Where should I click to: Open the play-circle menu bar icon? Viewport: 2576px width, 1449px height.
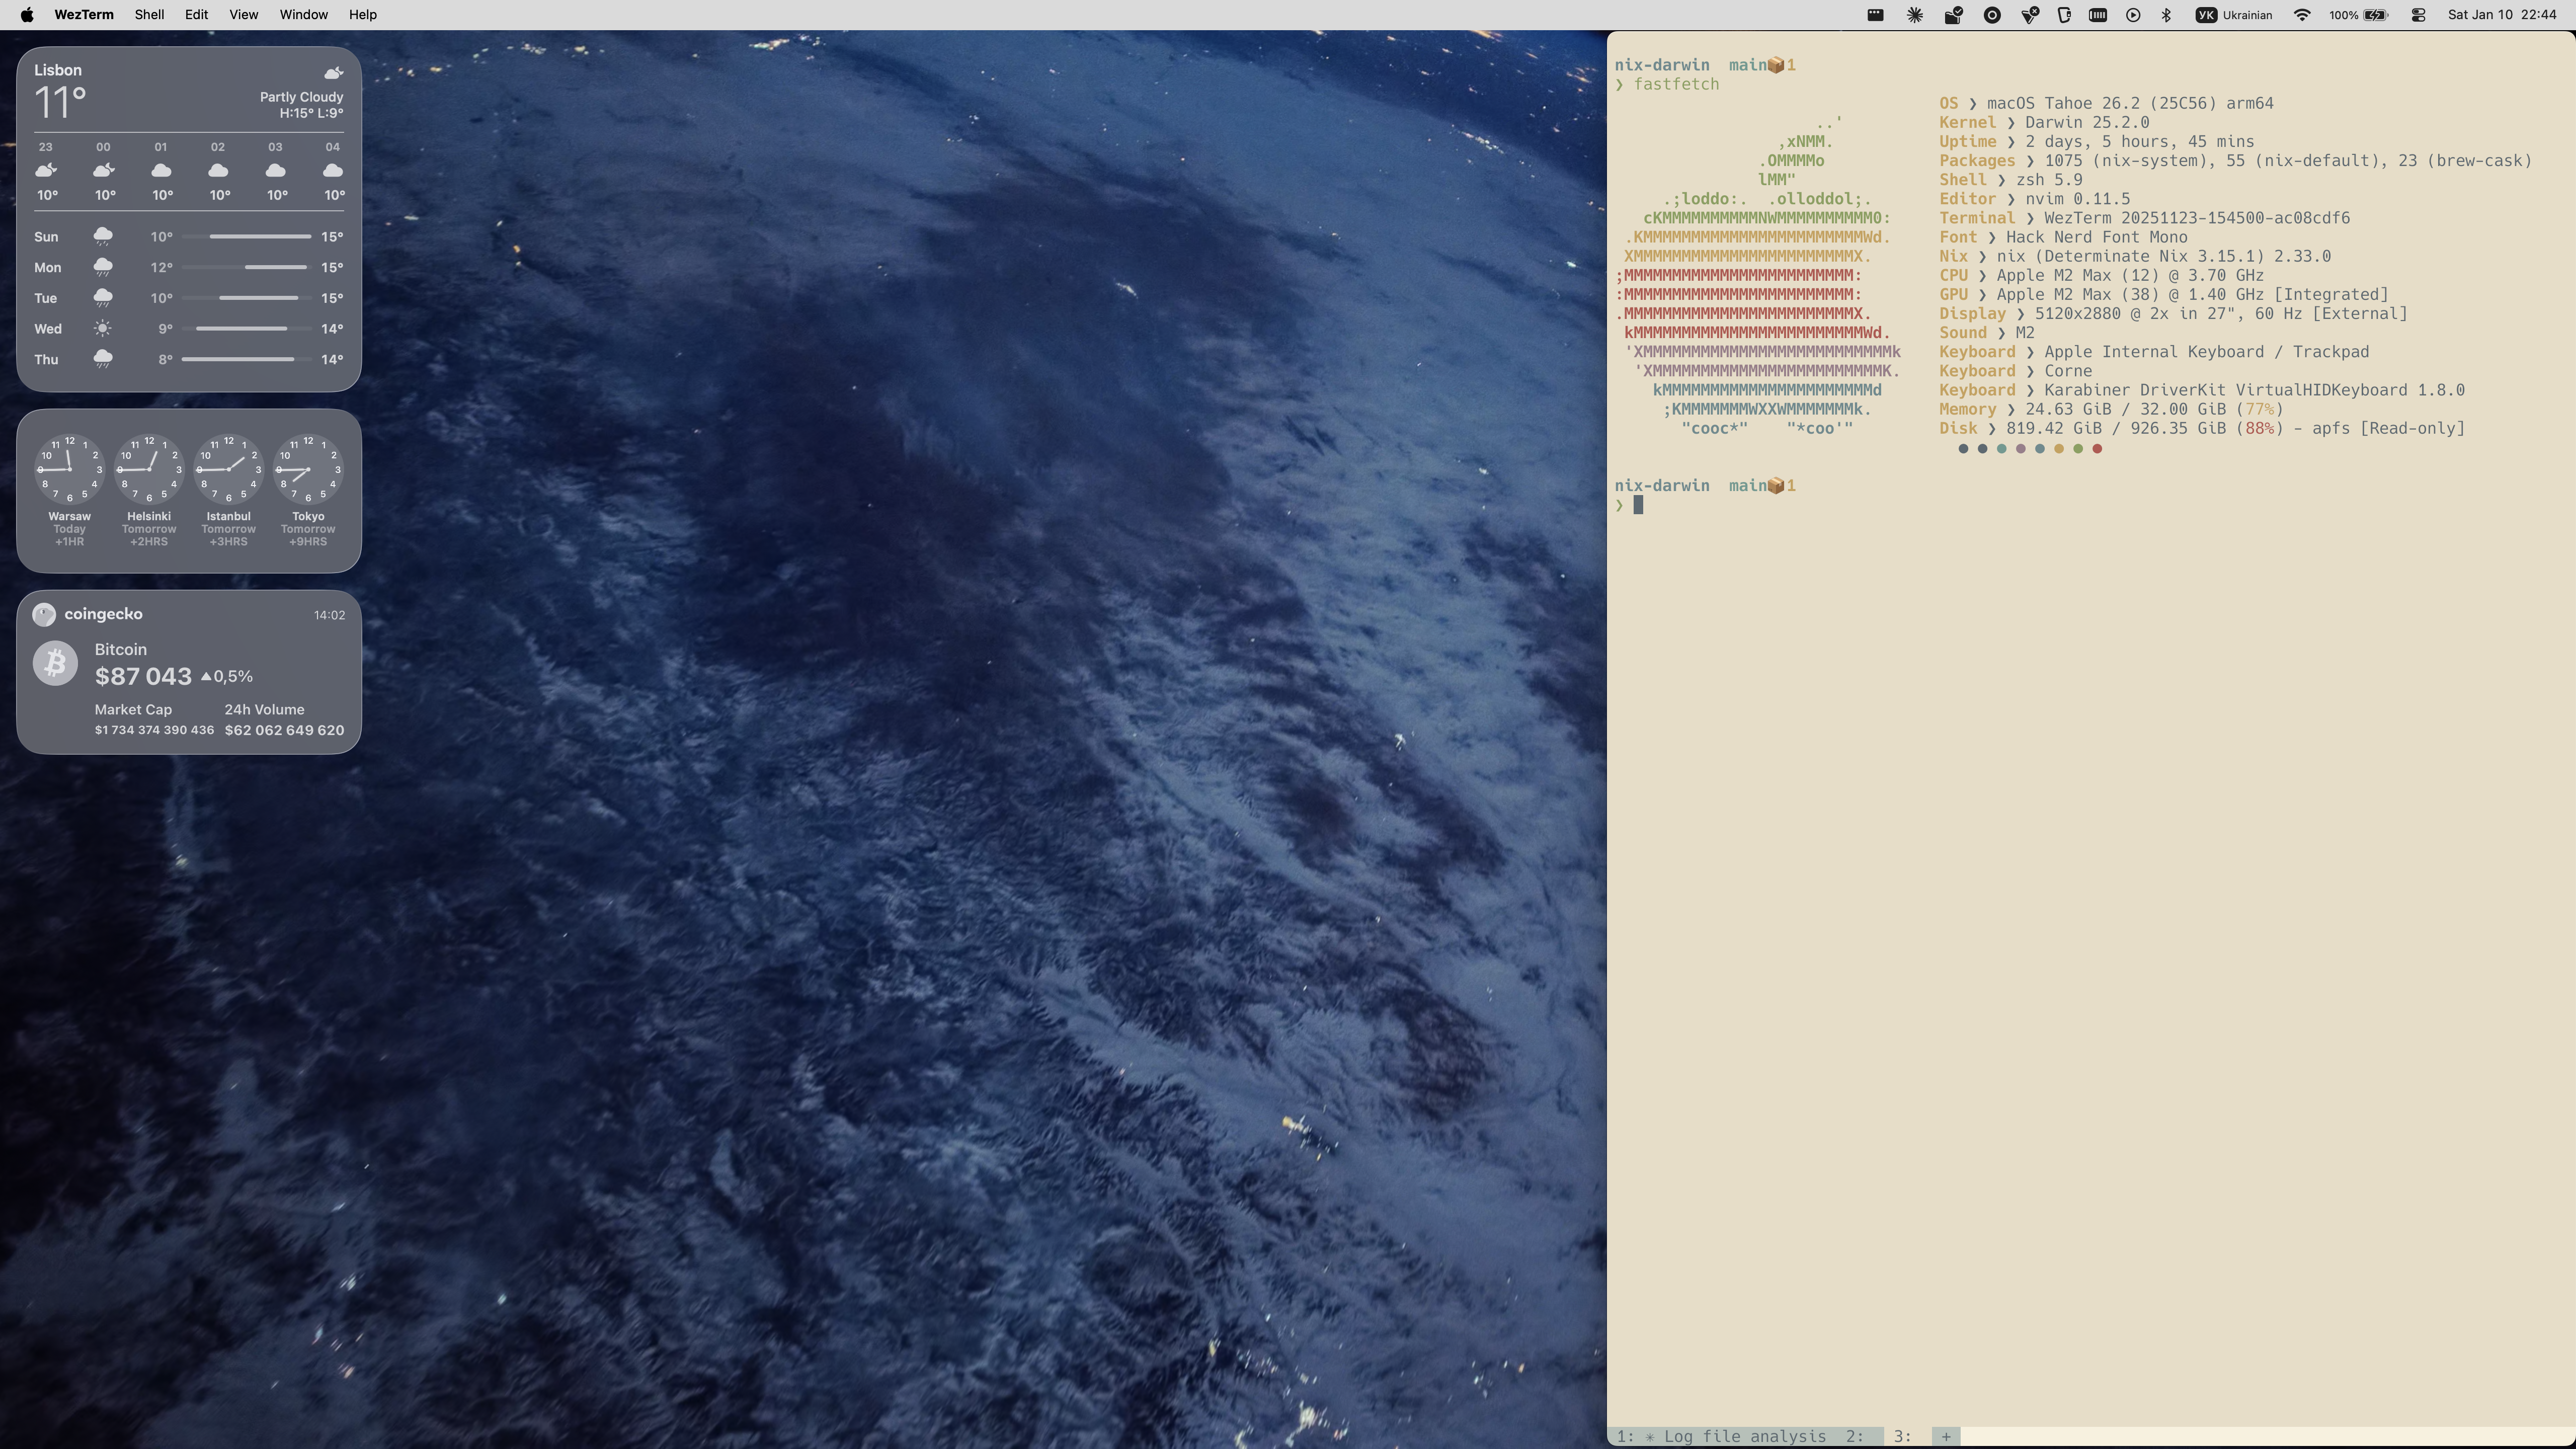[x=2133, y=15]
